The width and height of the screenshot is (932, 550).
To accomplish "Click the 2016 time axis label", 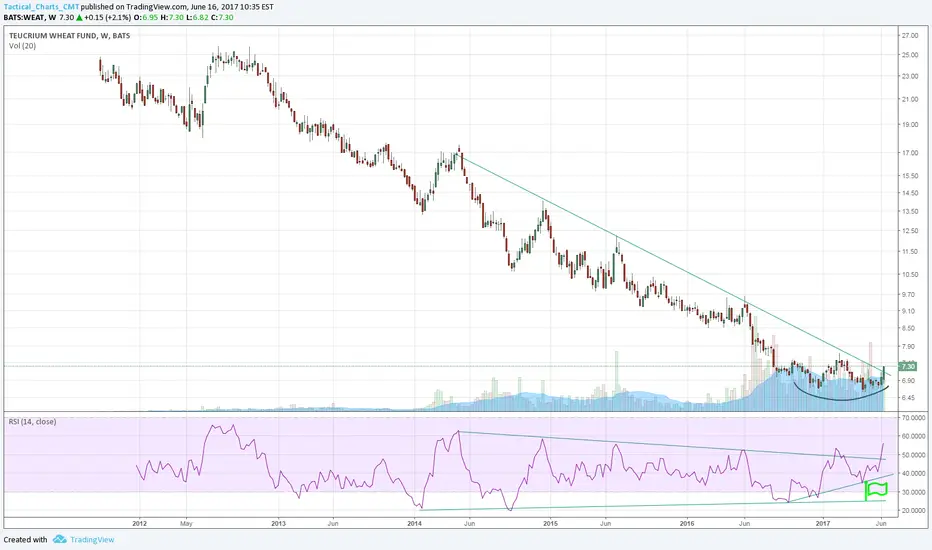I will pos(687,524).
